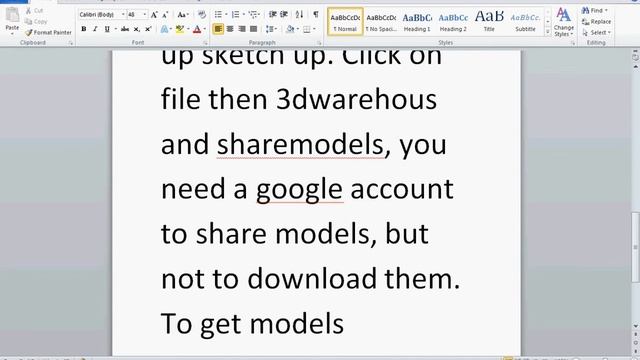Toggle Superscript formatting

(x=148, y=29)
